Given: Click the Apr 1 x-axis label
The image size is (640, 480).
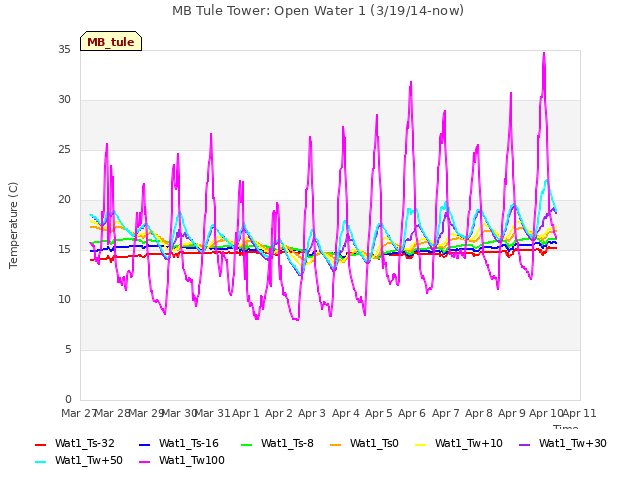Looking at the screenshot, I should click(x=246, y=413).
